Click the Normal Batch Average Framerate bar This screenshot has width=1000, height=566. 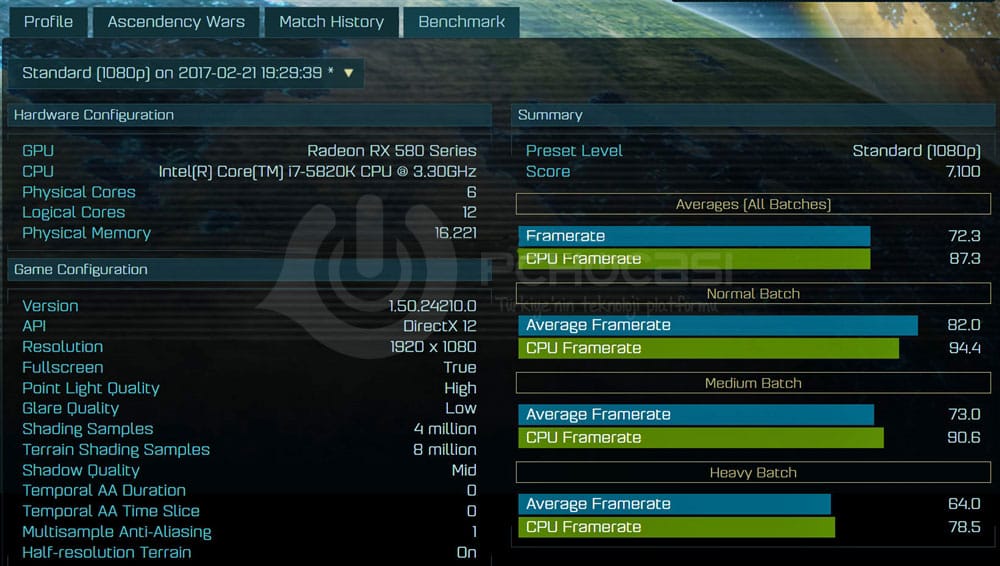tap(717, 325)
